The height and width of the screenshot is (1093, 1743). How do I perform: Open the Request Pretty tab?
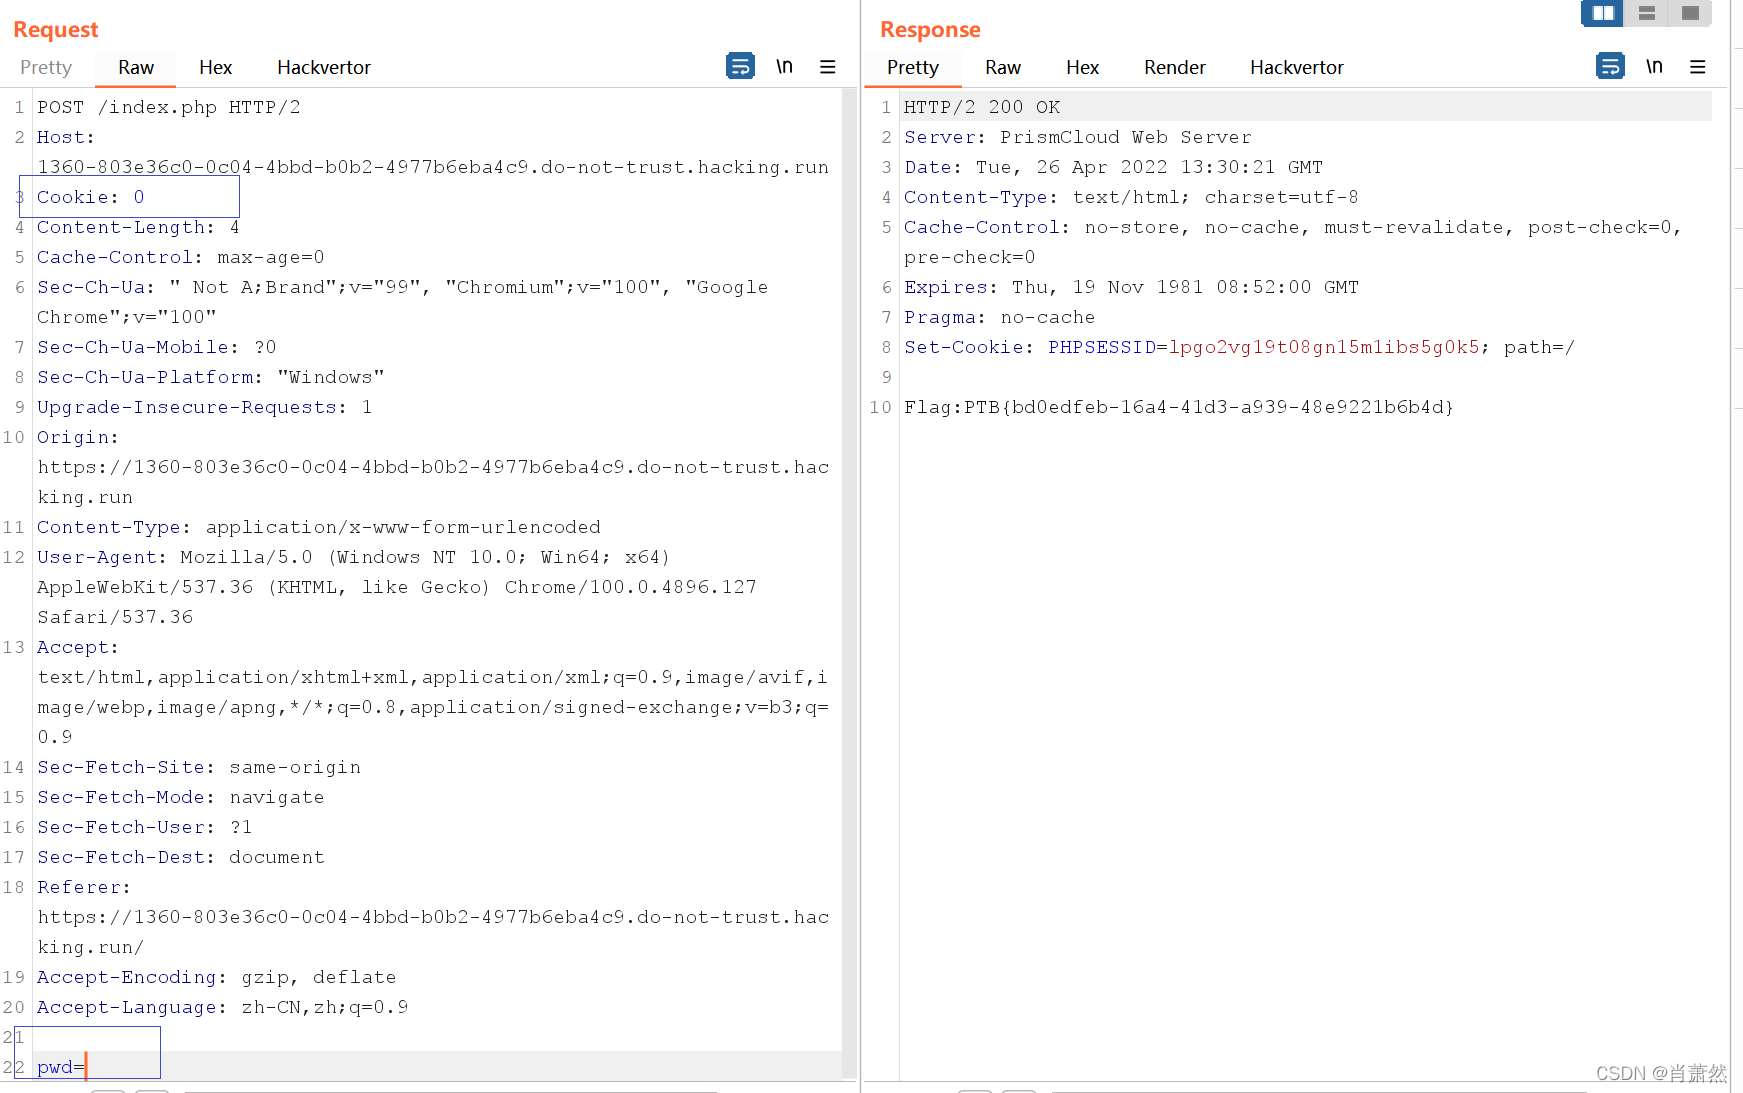[x=46, y=67]
